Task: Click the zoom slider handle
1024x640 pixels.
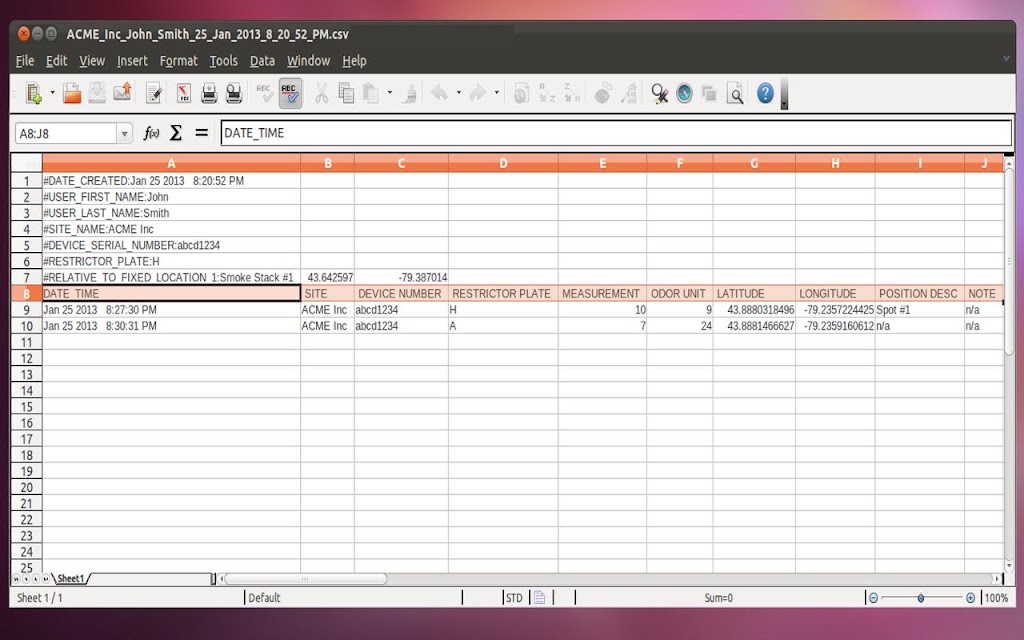Action: [x=920, y=598]
